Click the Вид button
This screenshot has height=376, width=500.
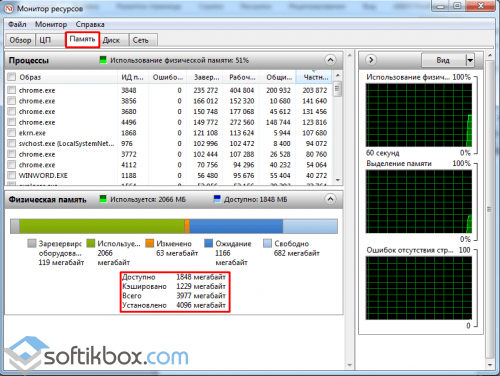coord(443,60)
